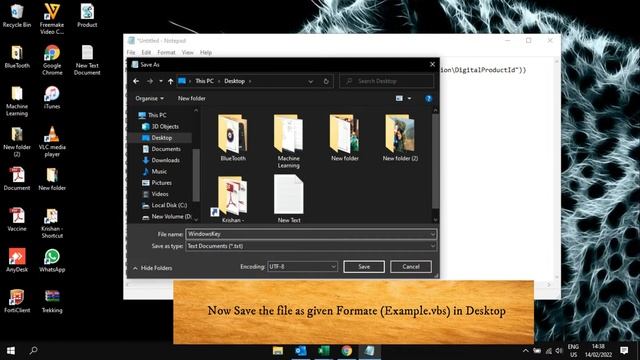Open New folder desktop icon
This screenshot has width=640, height=360.
52,179
